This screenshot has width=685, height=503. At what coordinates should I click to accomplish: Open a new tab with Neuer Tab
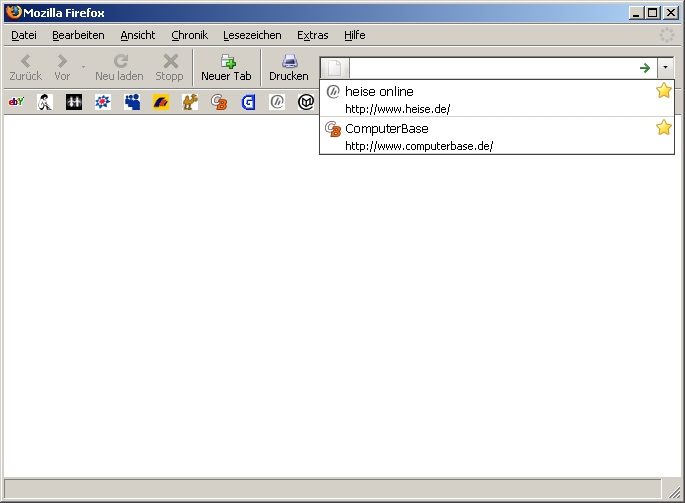[226, 67]
